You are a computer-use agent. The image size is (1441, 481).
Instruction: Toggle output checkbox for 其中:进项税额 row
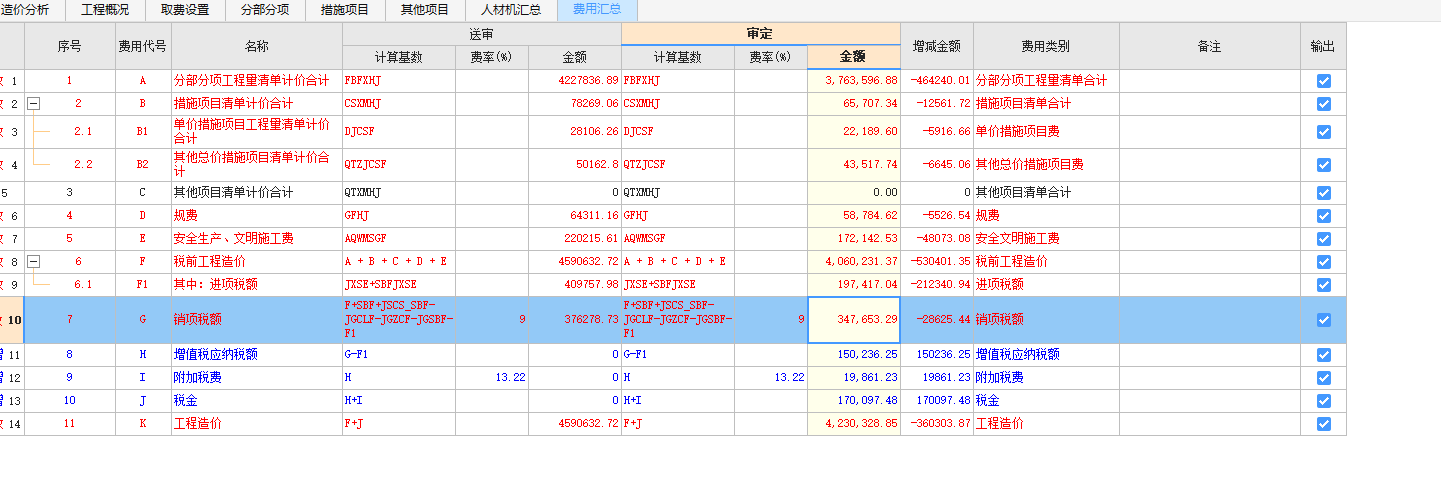1324,285
